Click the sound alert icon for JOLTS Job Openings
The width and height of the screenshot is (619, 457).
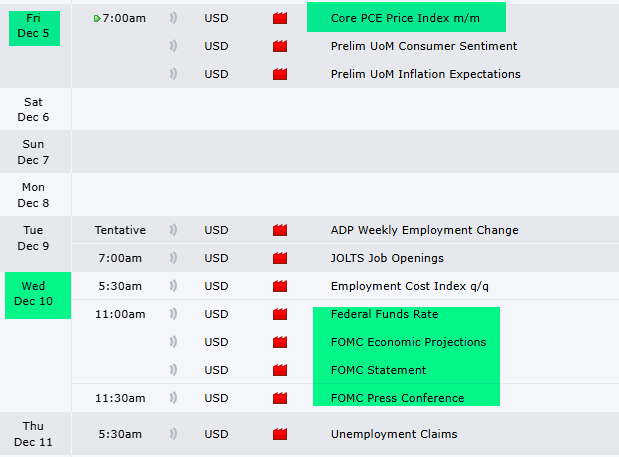pyautogui.click(x=173, y=258)
